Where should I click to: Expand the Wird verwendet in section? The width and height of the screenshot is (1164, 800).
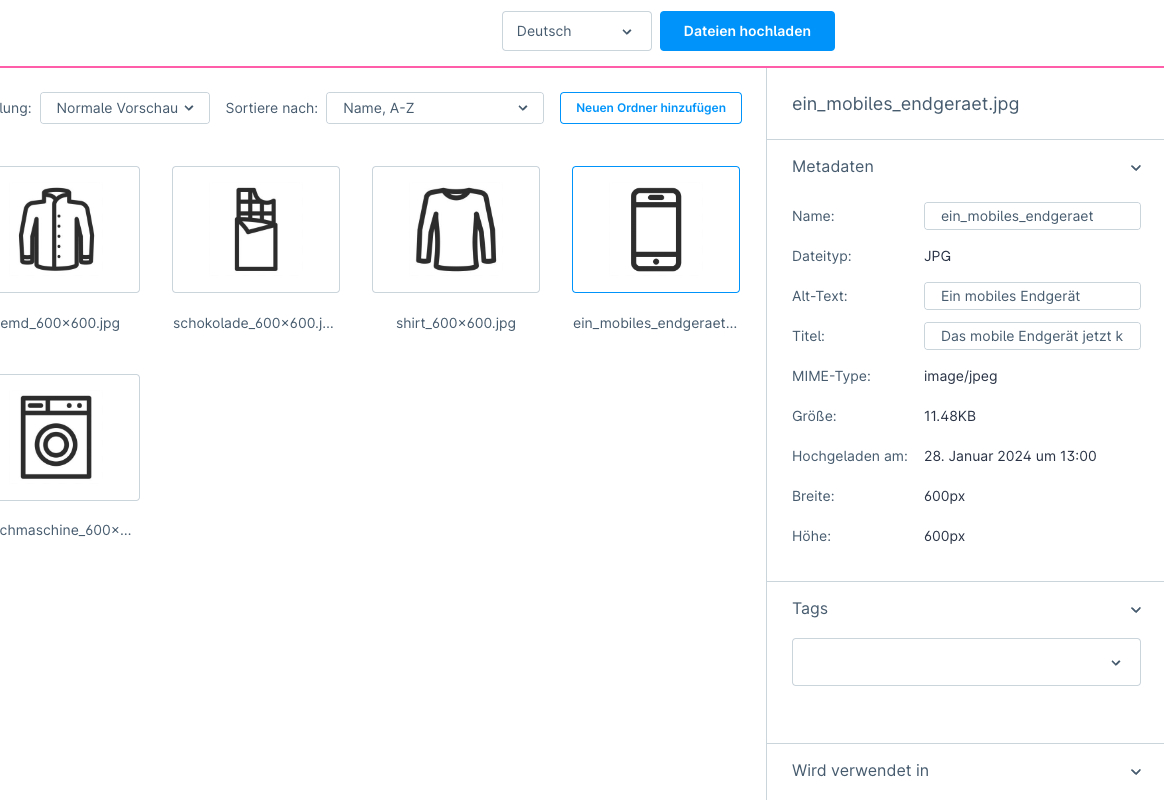1135,772
